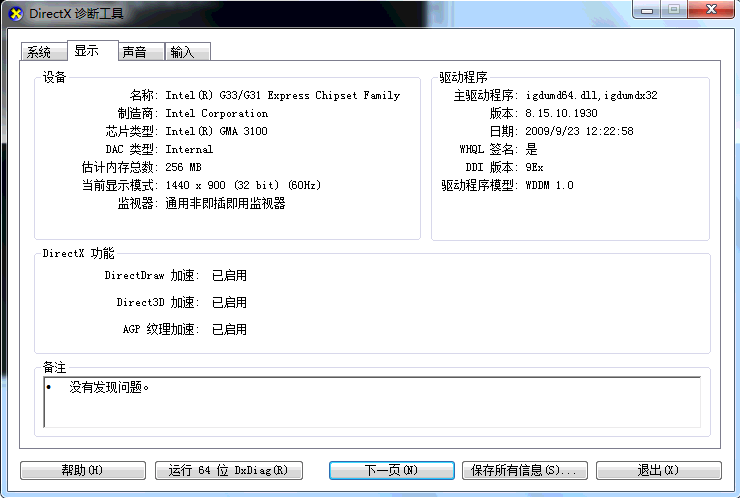Click the DirectX 诊断工具 window title
This screenshot has height=498, width=740.
[x=76, y=14]
